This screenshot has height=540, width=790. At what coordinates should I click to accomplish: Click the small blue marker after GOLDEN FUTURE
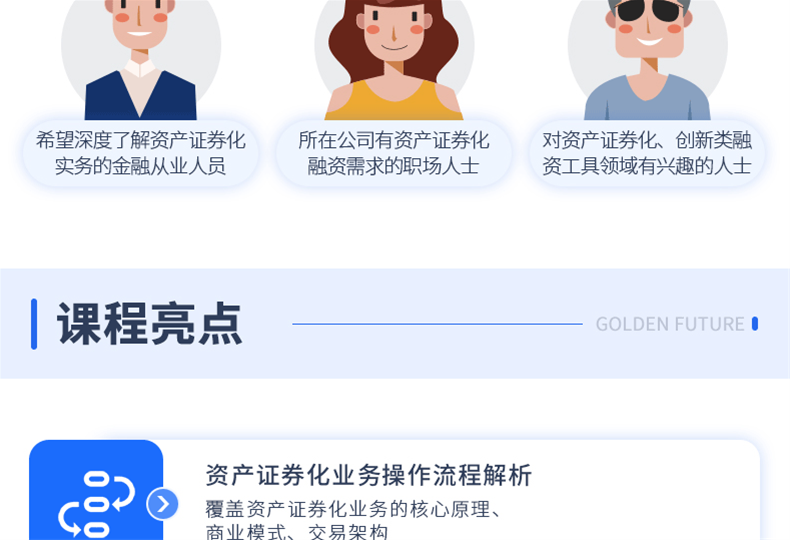coord(755,324)
